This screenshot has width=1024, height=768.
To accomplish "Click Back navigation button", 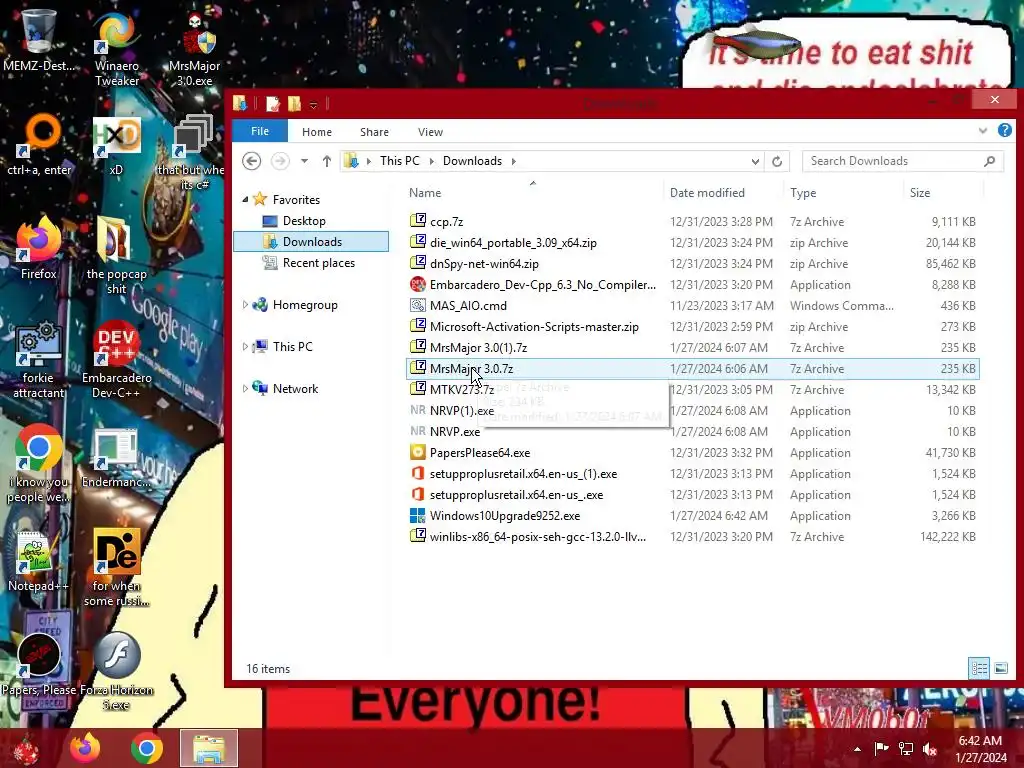I will point(251,161).
